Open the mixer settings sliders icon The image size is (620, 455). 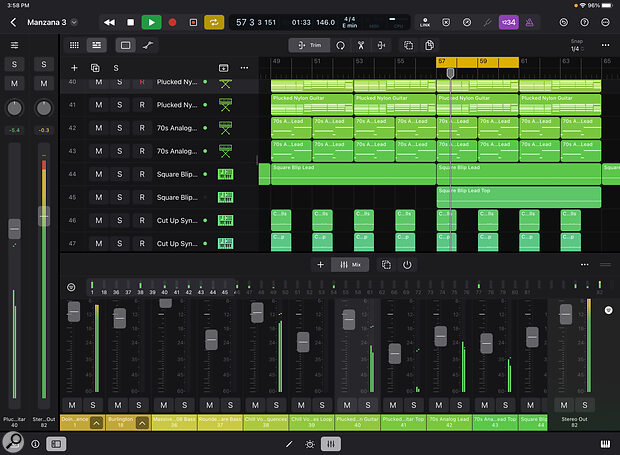tap(15, 45)
